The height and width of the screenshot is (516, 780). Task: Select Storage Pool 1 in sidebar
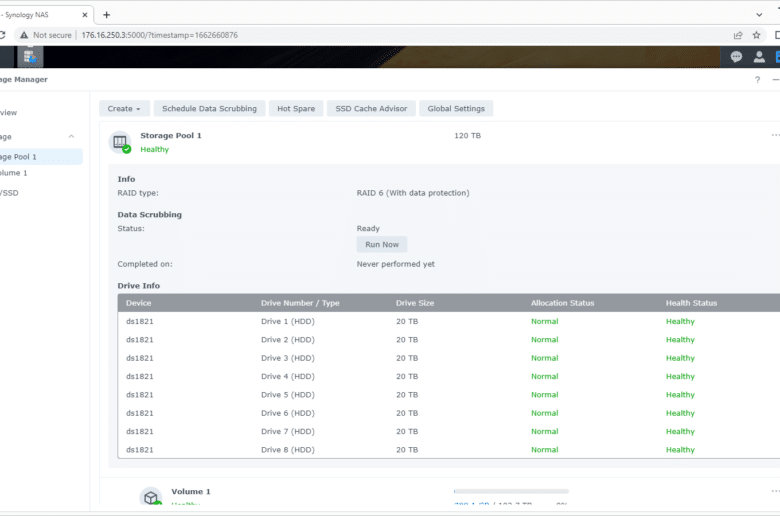click(x=40, y=157)
